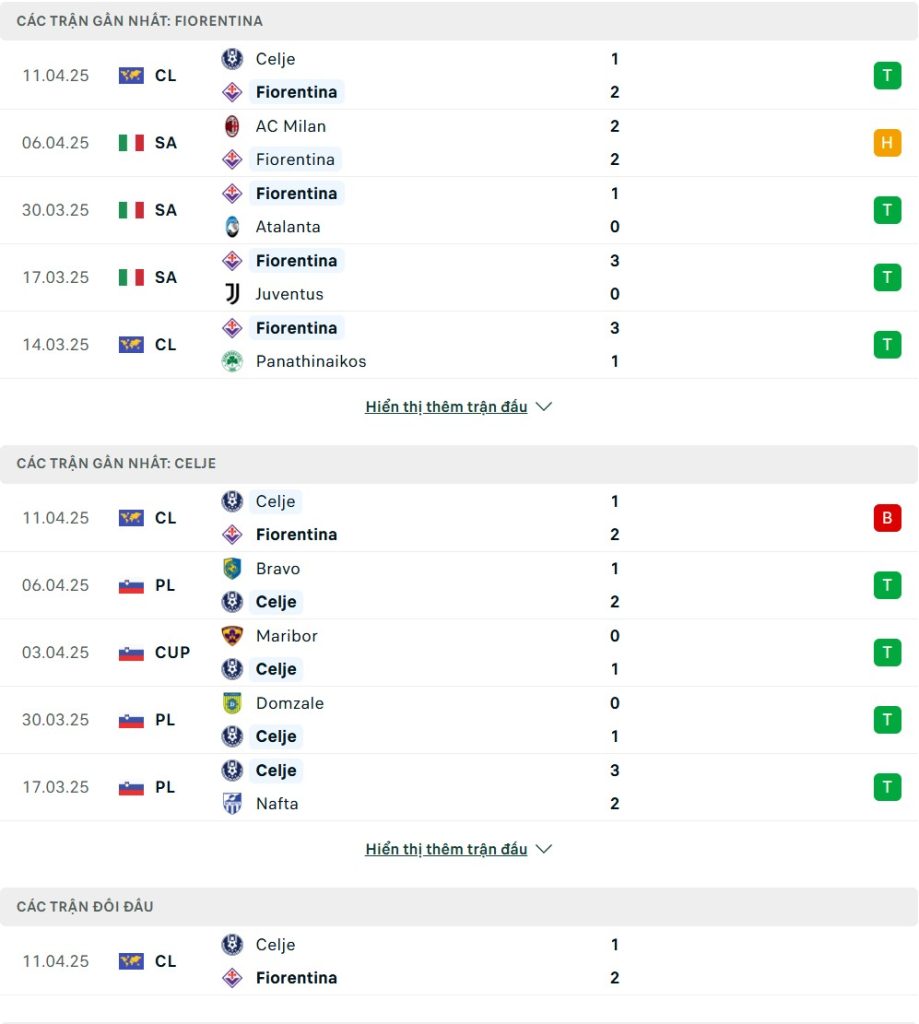Open the Fiorentina vs Juventus match row
The width and height of the screenshot is (919, 1024).
pos(459,278)
